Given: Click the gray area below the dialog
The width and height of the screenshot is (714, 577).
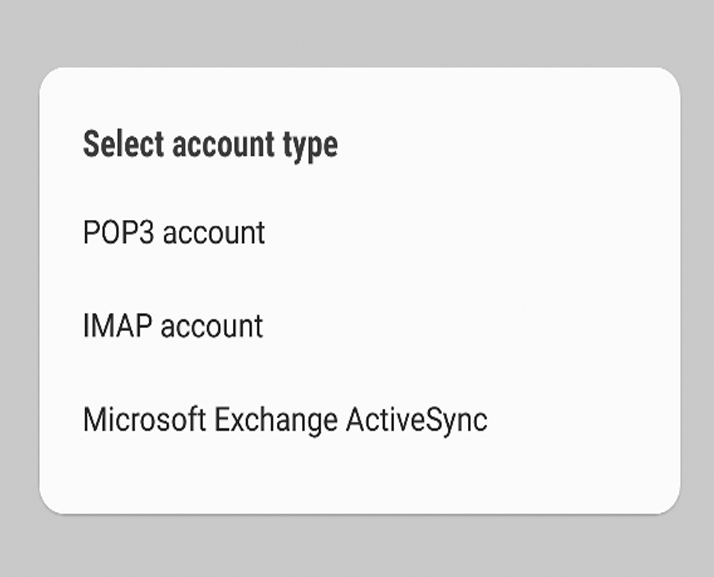Looking at the screenshot, I should [x=357, y=546].
